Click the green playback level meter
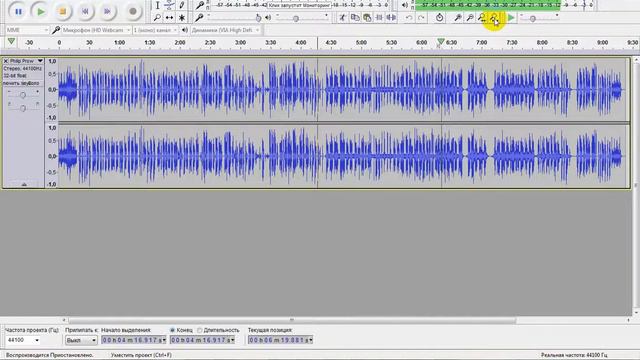The height and width of the screenshot is (360, 640). point(504,5)
